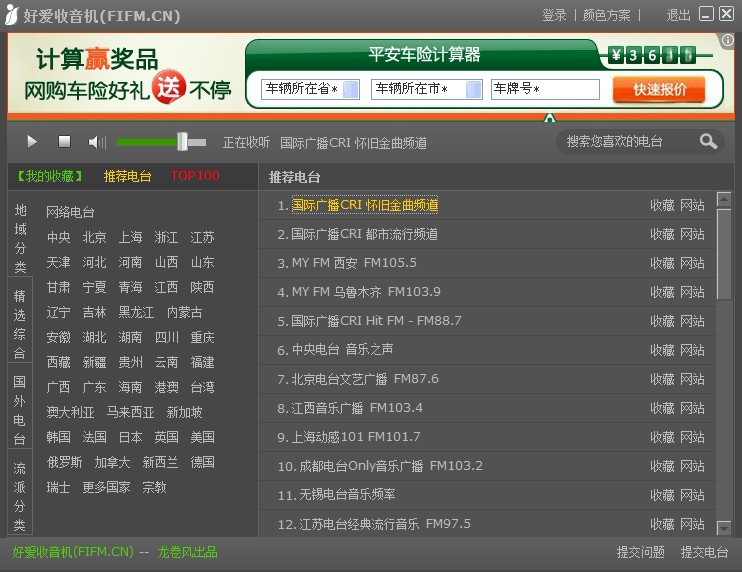The image size is (742, 572).
Task: Click 登录 to log in
Action: (554, 15)
